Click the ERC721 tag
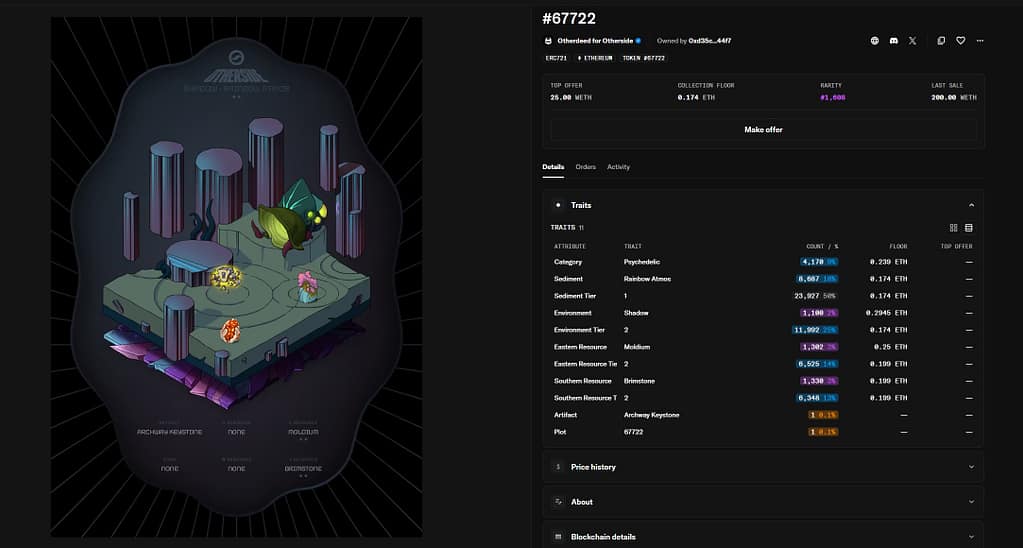This screenshot has width=1023, height=548. (x=557, y=58)
